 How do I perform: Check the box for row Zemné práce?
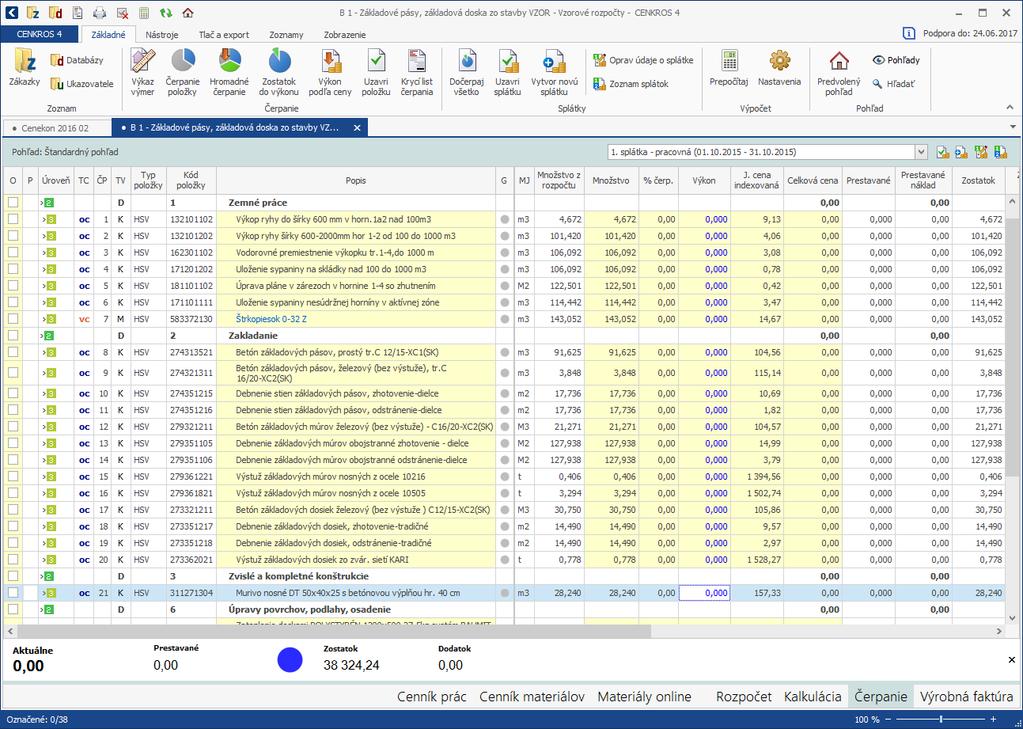tap(13, 202)
